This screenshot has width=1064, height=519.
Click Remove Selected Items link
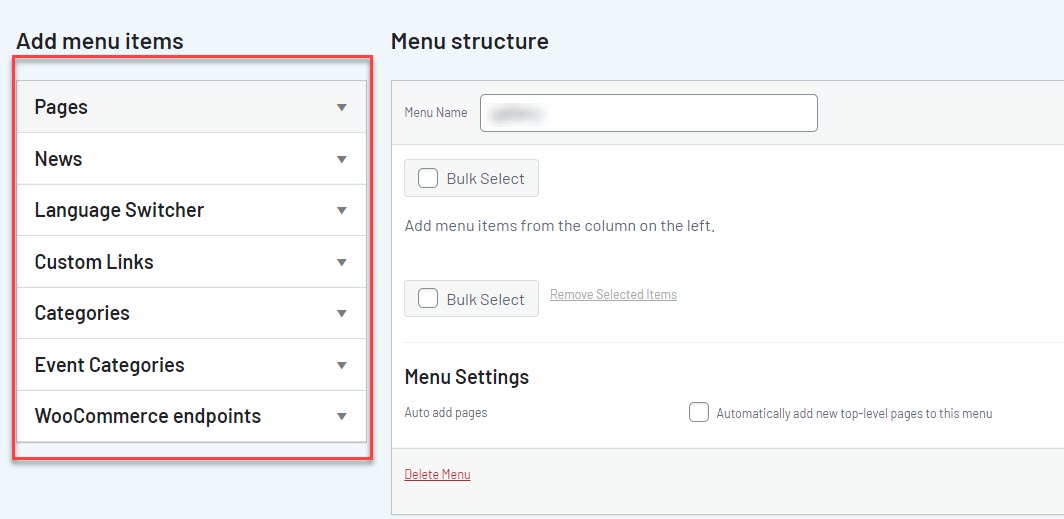[x=613, y=295]
